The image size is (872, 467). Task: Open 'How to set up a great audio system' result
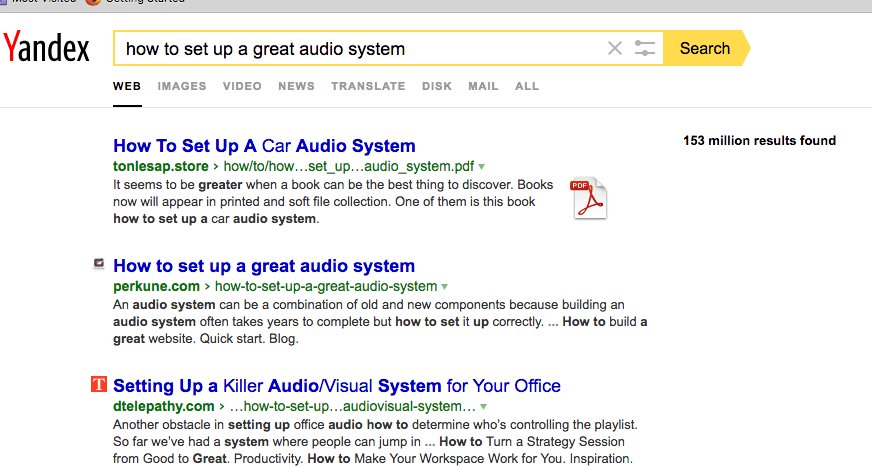pos(264,266)
